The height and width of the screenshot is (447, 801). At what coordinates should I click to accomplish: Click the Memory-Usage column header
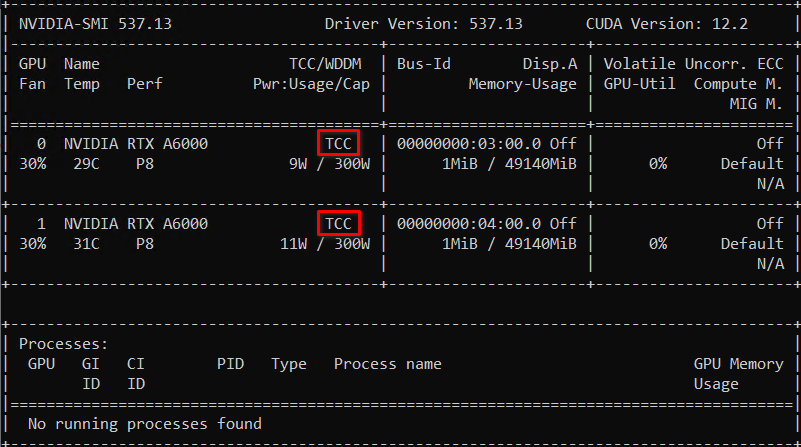pos(523,84)
